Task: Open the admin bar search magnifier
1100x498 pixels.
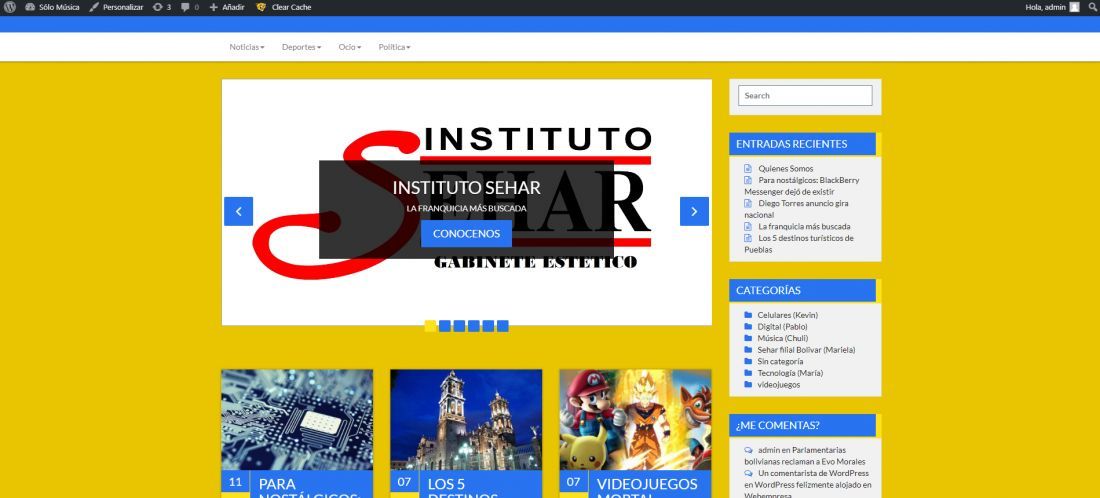Action: tap(1092, 7)
